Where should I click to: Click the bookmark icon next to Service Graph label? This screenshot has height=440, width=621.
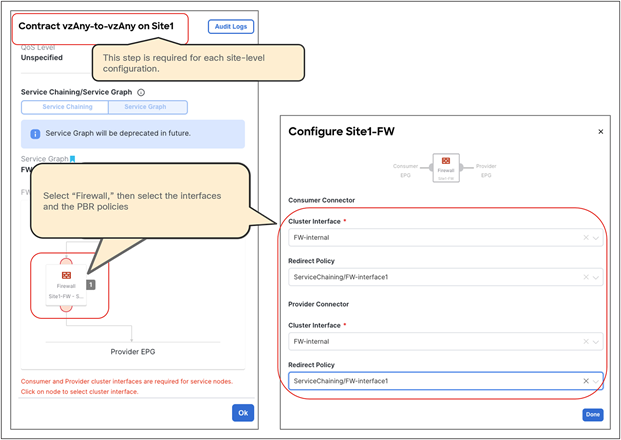point(72,159)
